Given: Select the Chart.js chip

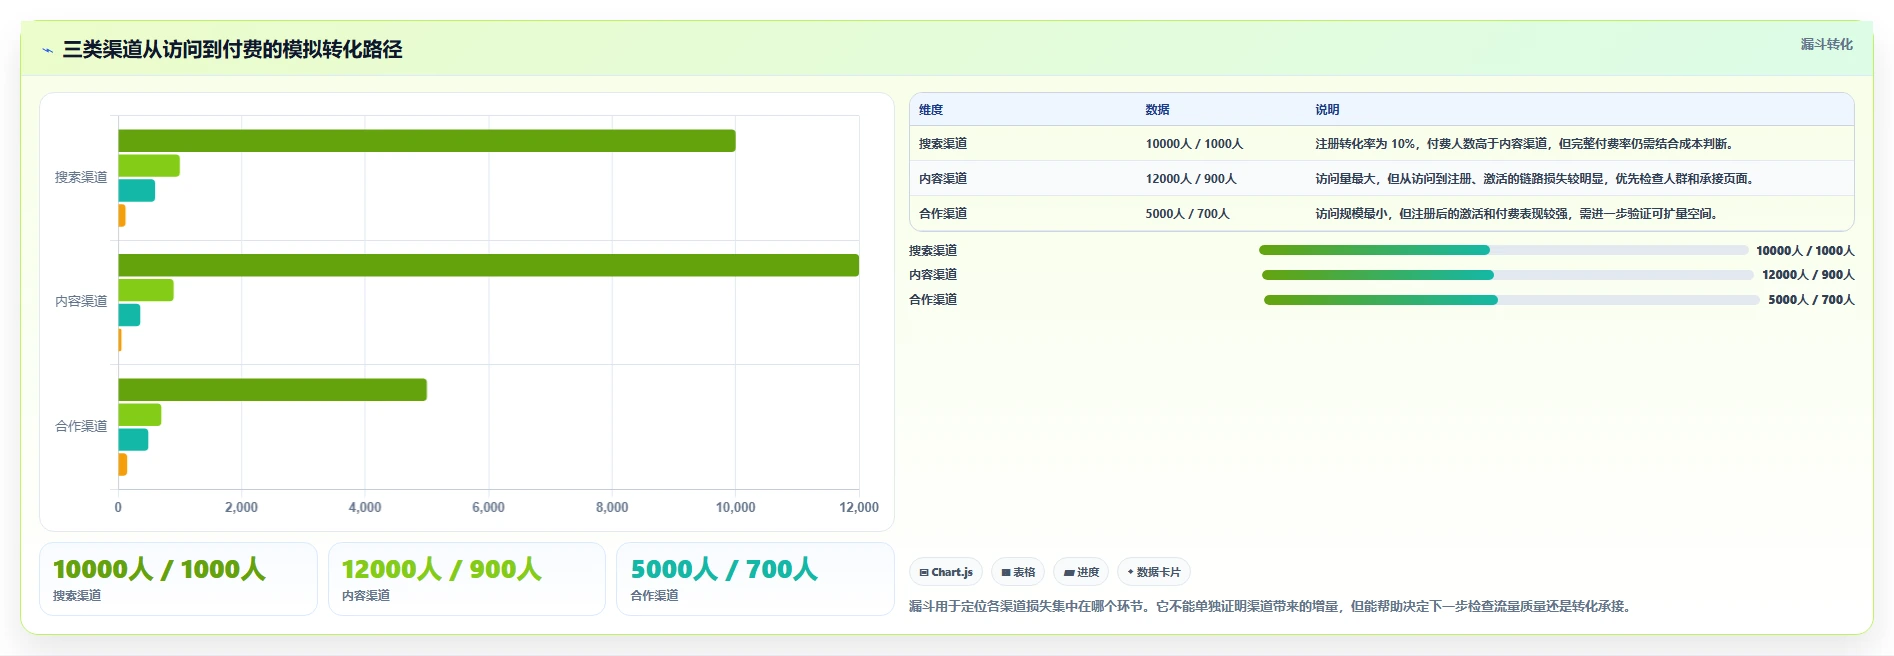Looking at the screenshot, I should point(946,572).
